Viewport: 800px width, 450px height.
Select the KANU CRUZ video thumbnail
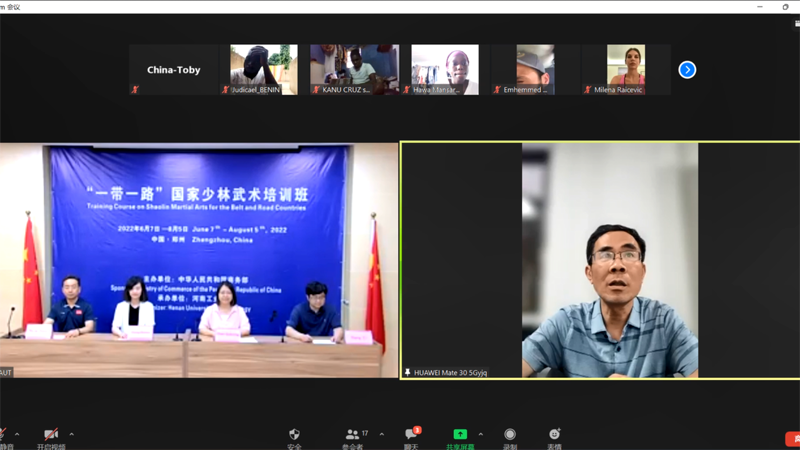click(354, 69)
